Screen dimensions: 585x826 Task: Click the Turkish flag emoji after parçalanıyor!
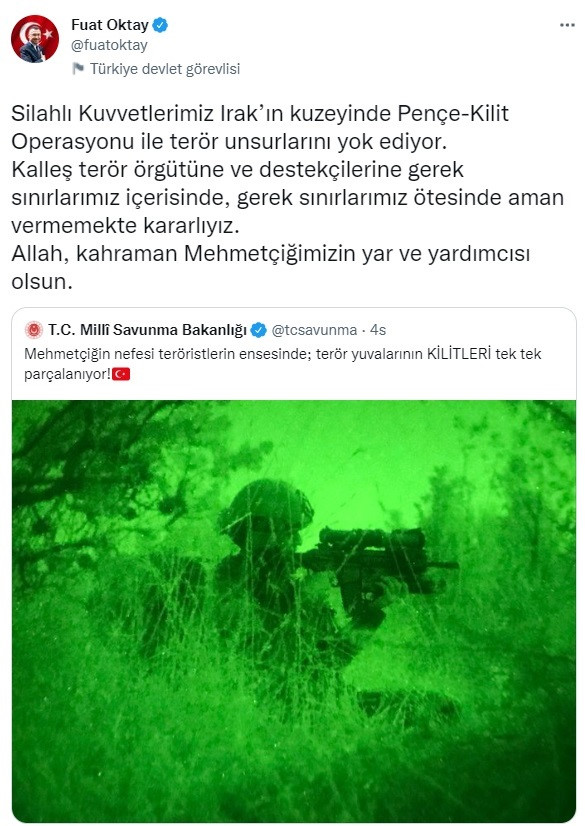pos(121,374)
